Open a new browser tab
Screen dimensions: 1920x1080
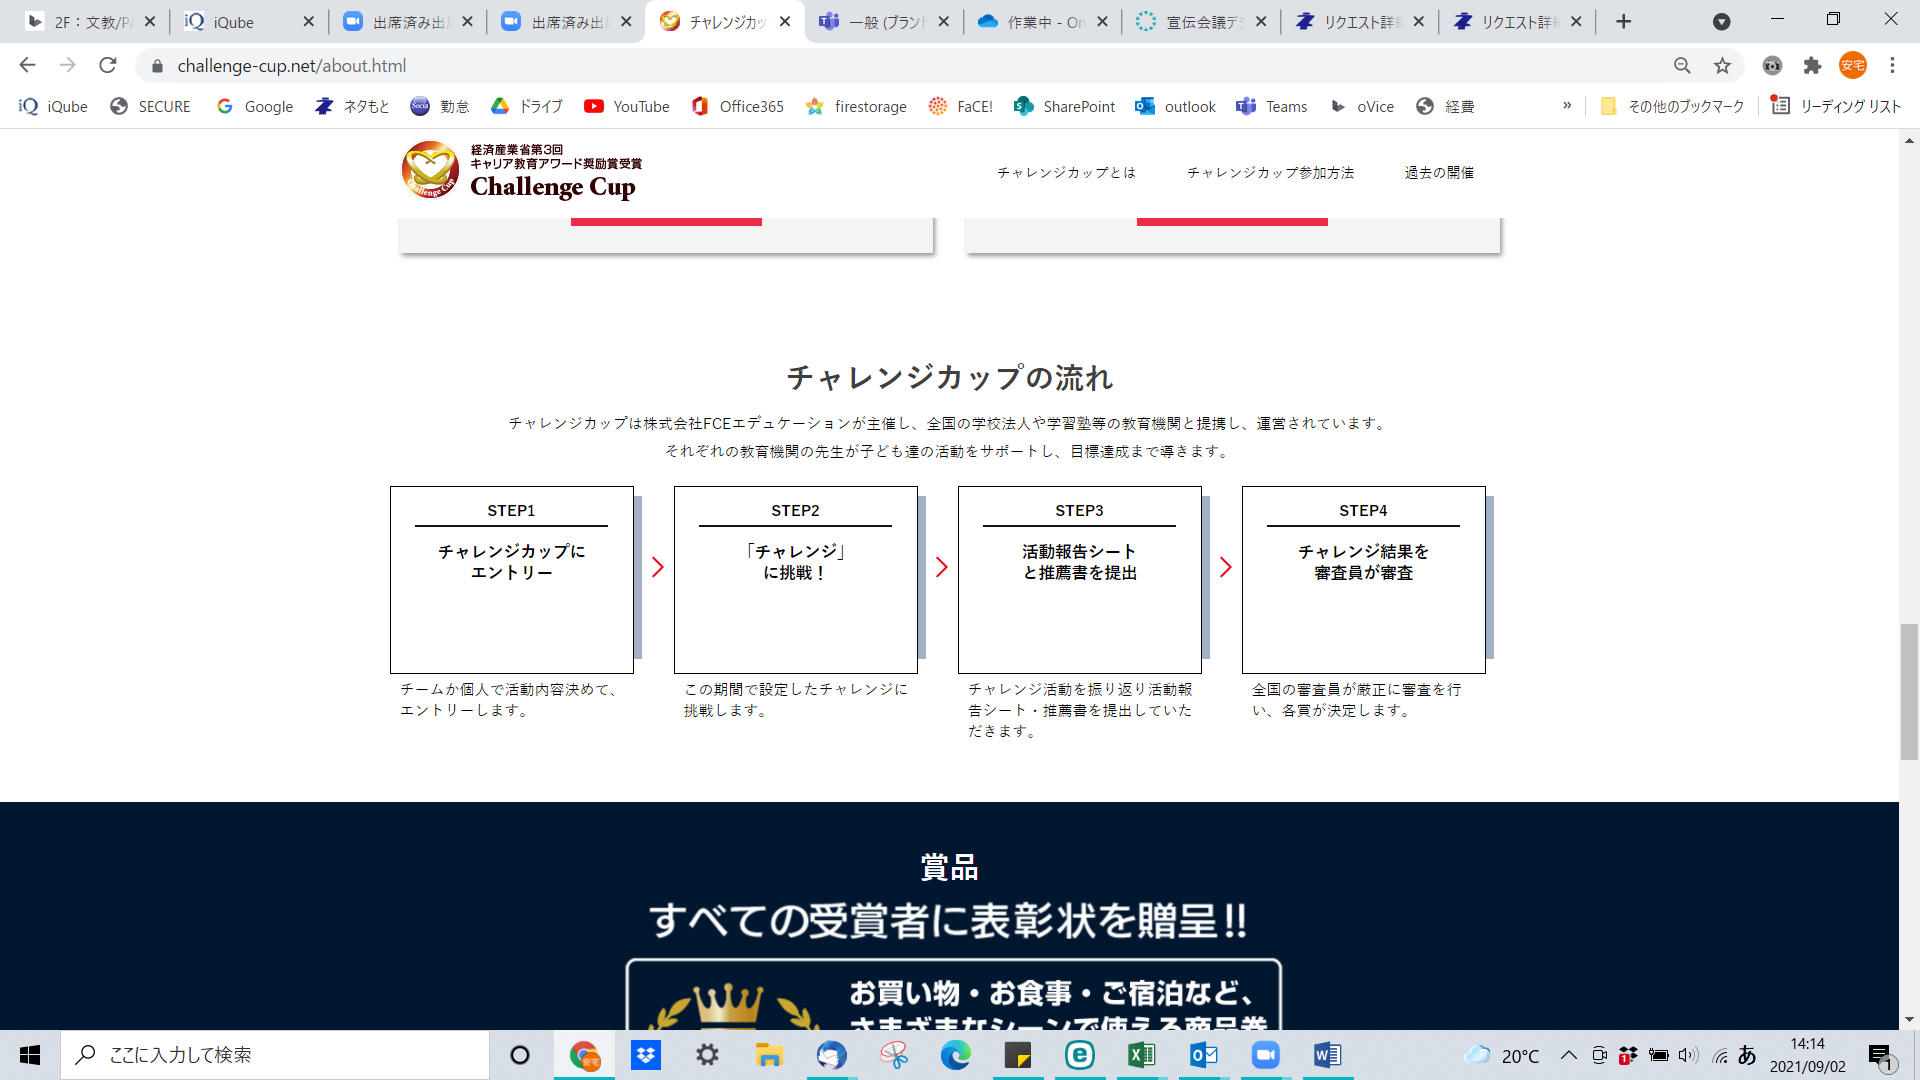tap(1623, 22)
